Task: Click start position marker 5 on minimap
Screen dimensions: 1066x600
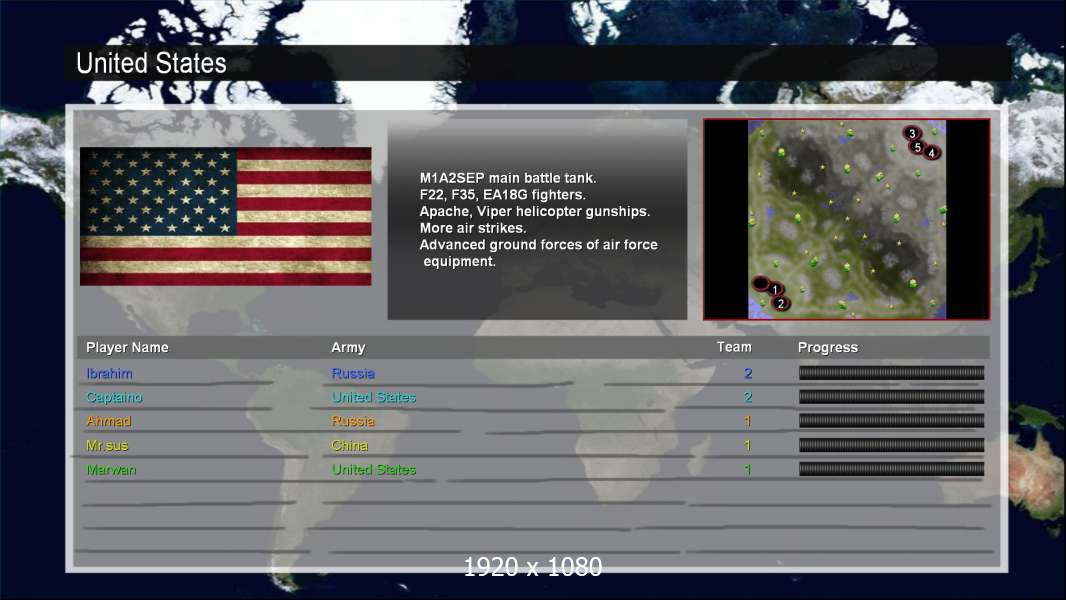Action: coord(918,147)
